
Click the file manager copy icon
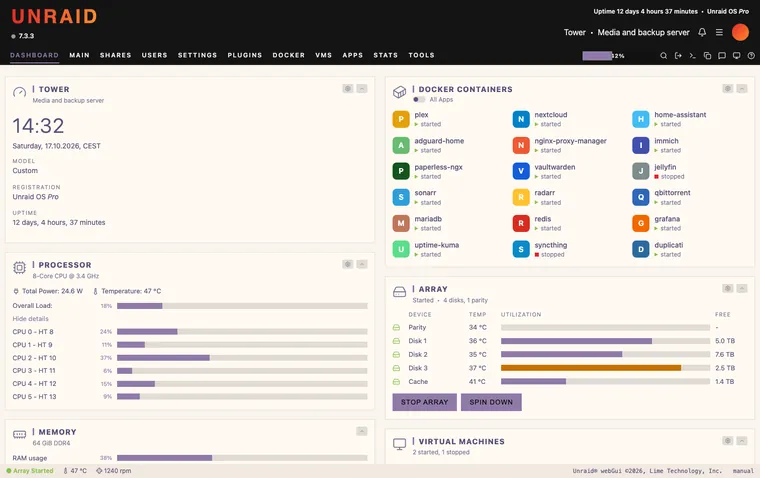(707, 56)
